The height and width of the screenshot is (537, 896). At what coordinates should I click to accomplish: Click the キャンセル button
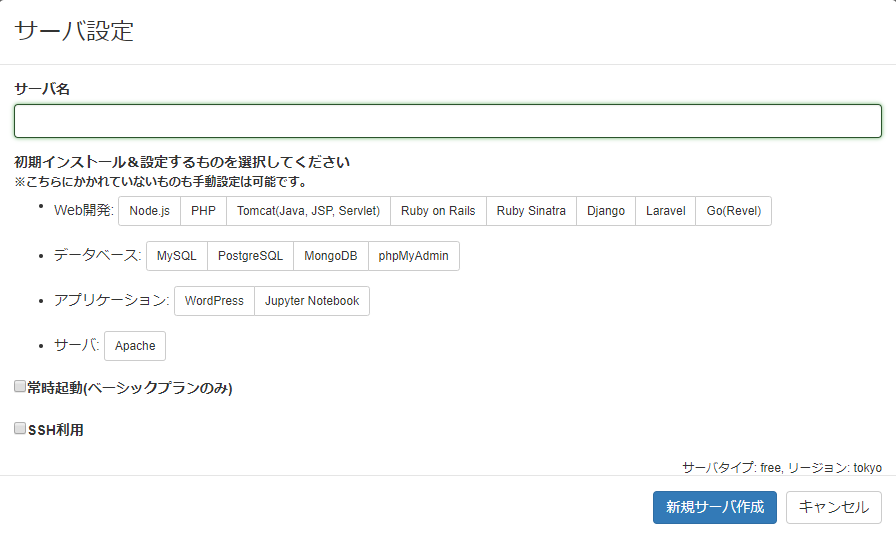click(x=834, y=507)
